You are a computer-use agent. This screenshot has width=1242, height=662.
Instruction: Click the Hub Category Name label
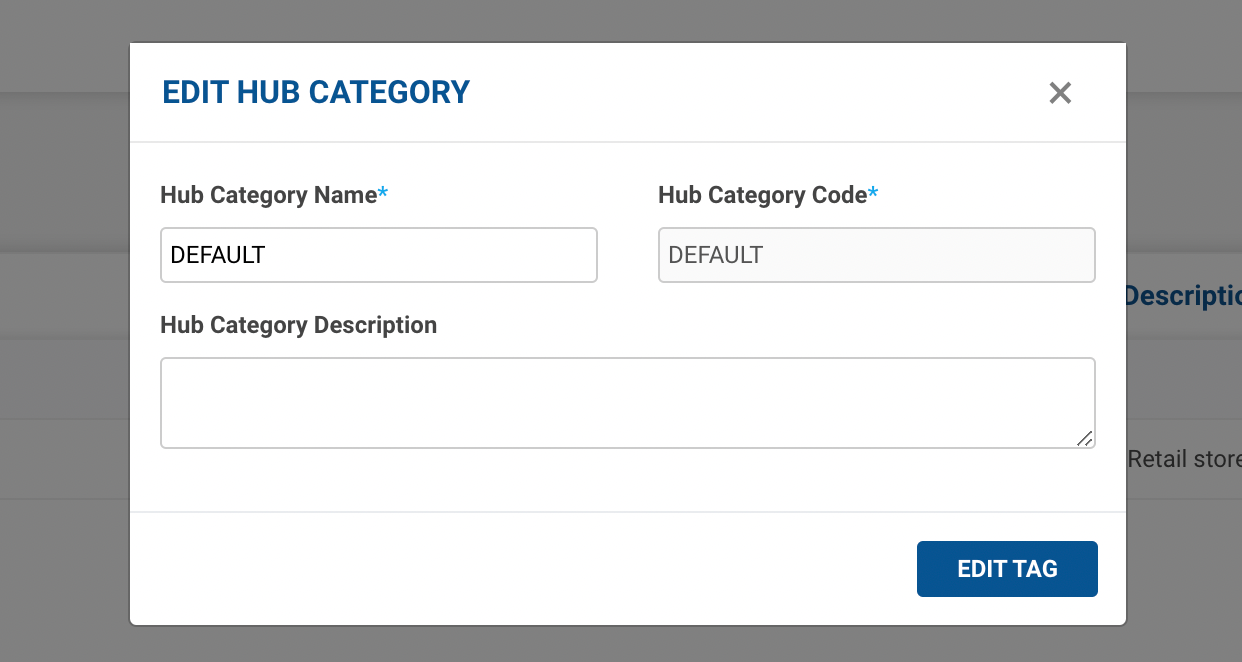coord(268,195)
